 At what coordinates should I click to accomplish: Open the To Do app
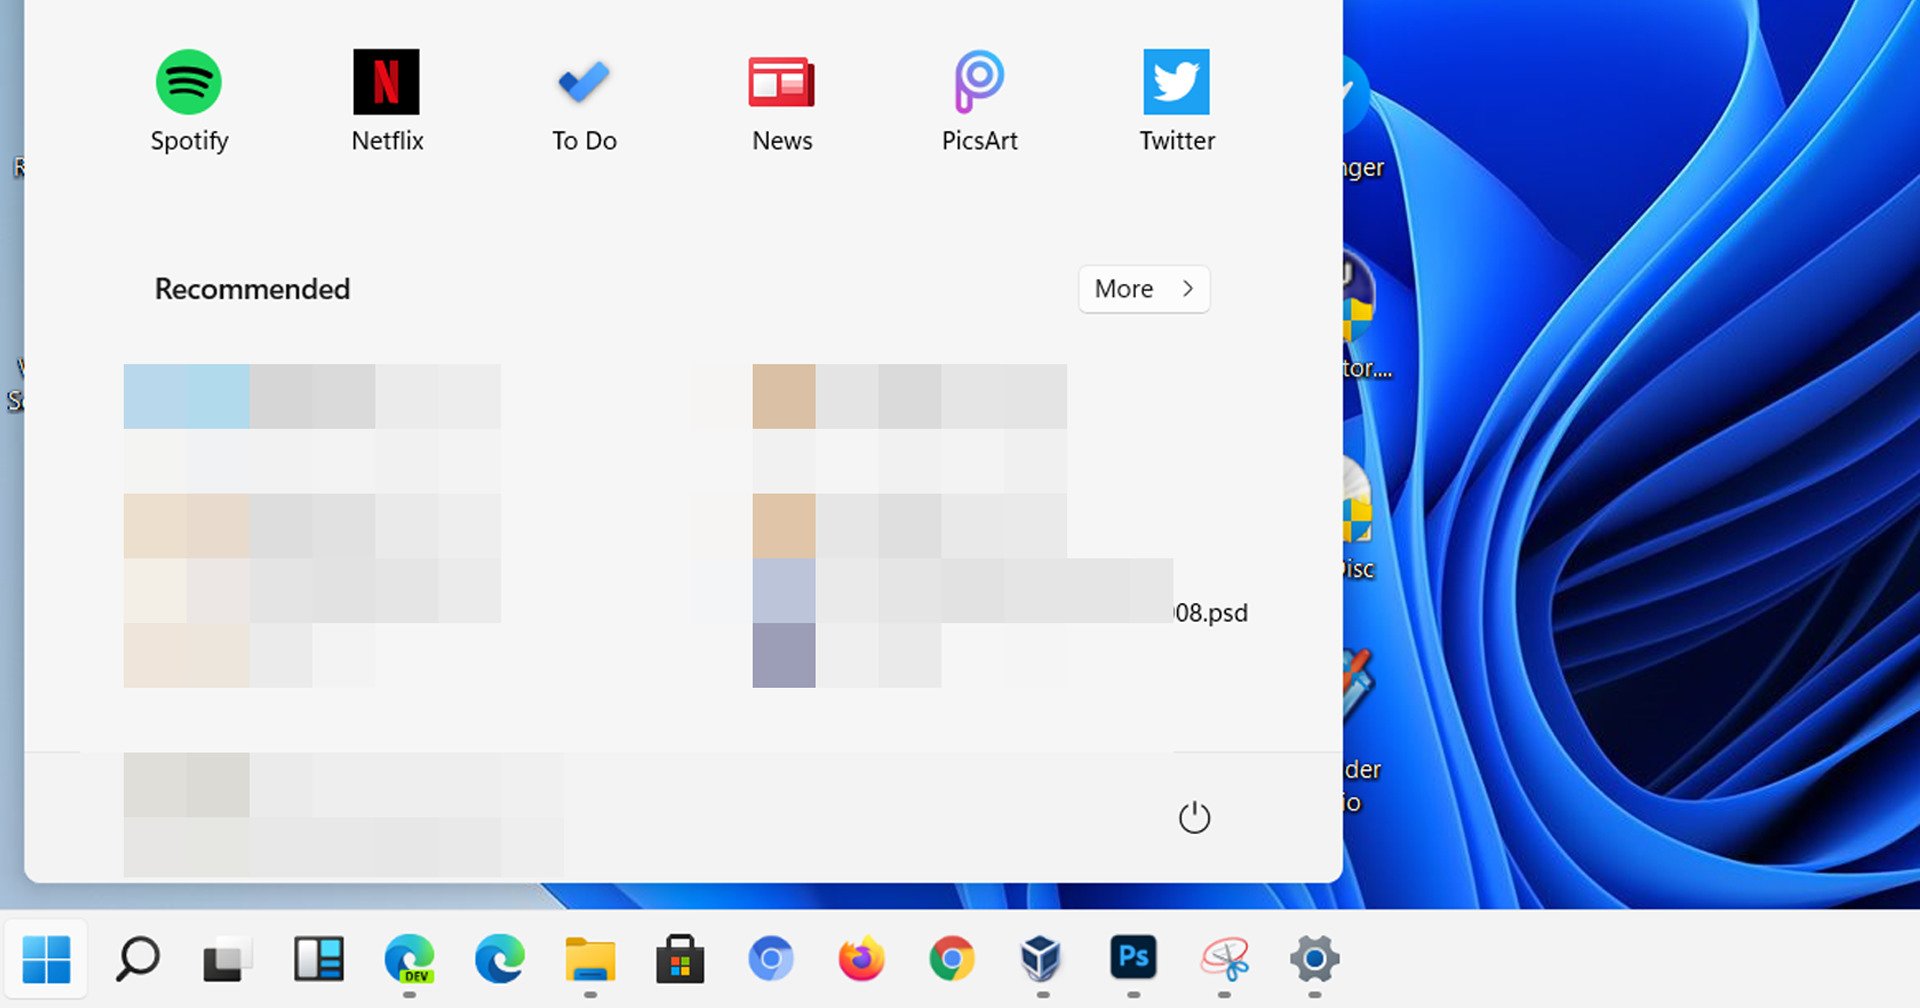pos(584,101)
